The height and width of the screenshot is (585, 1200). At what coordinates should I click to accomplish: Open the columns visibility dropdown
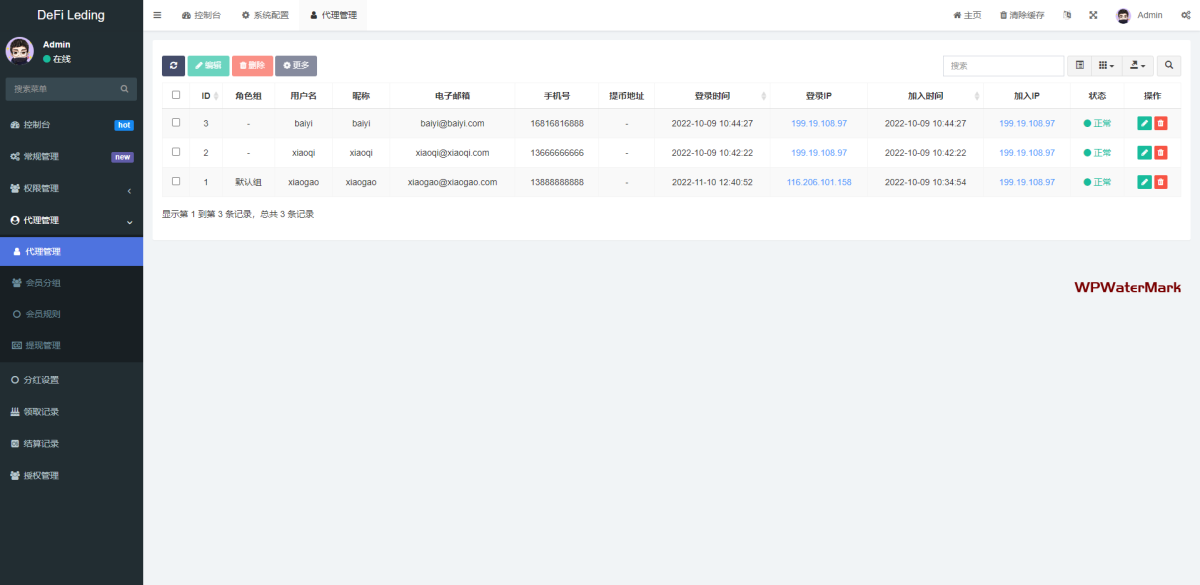point(1106,65)
